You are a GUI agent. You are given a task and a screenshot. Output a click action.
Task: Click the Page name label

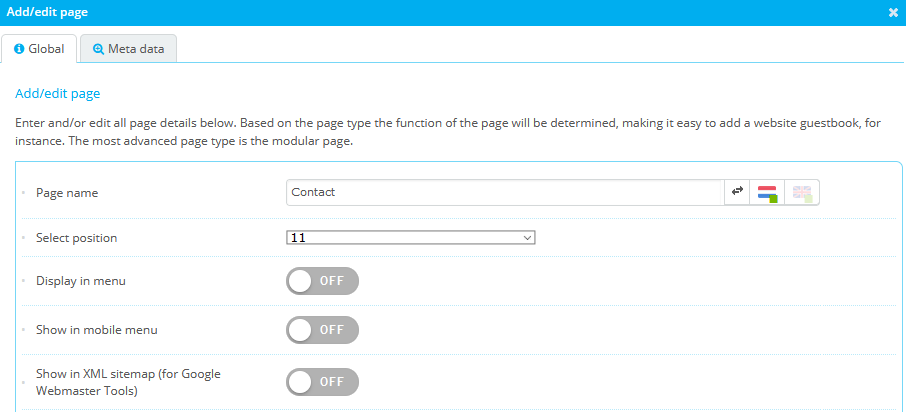pos(67,192)
